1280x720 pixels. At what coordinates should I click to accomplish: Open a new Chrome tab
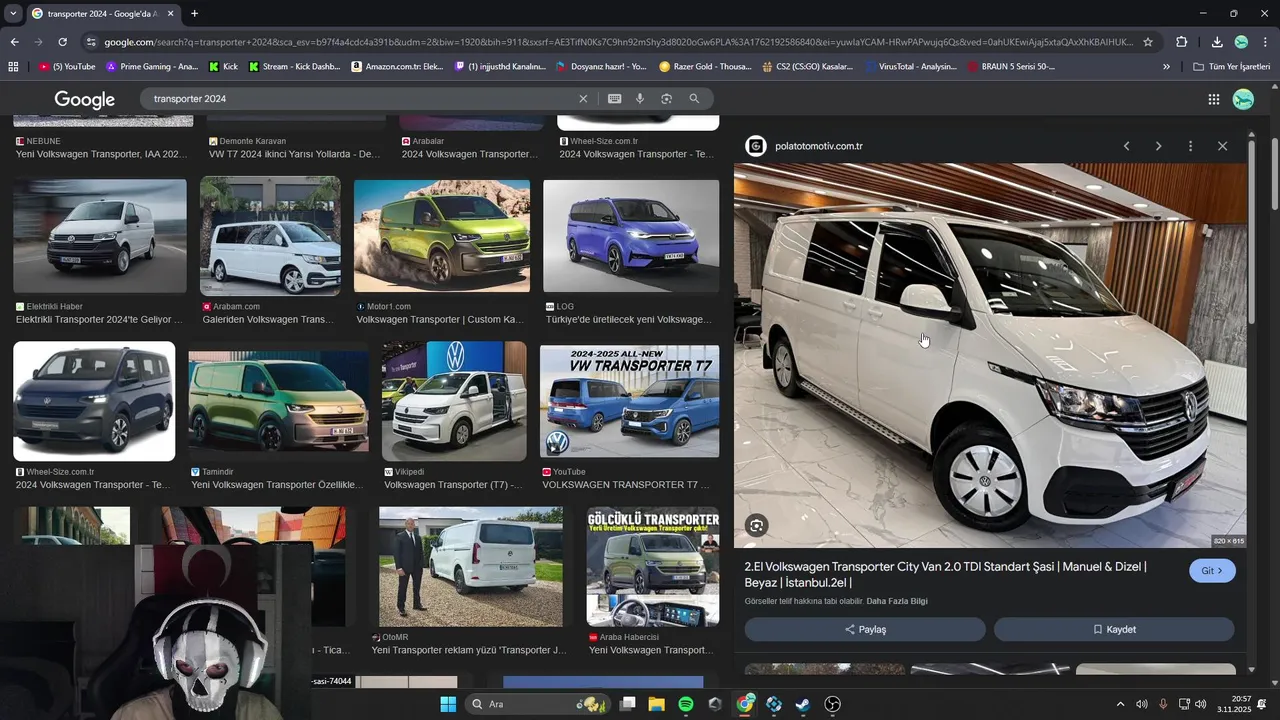[194, 14]
